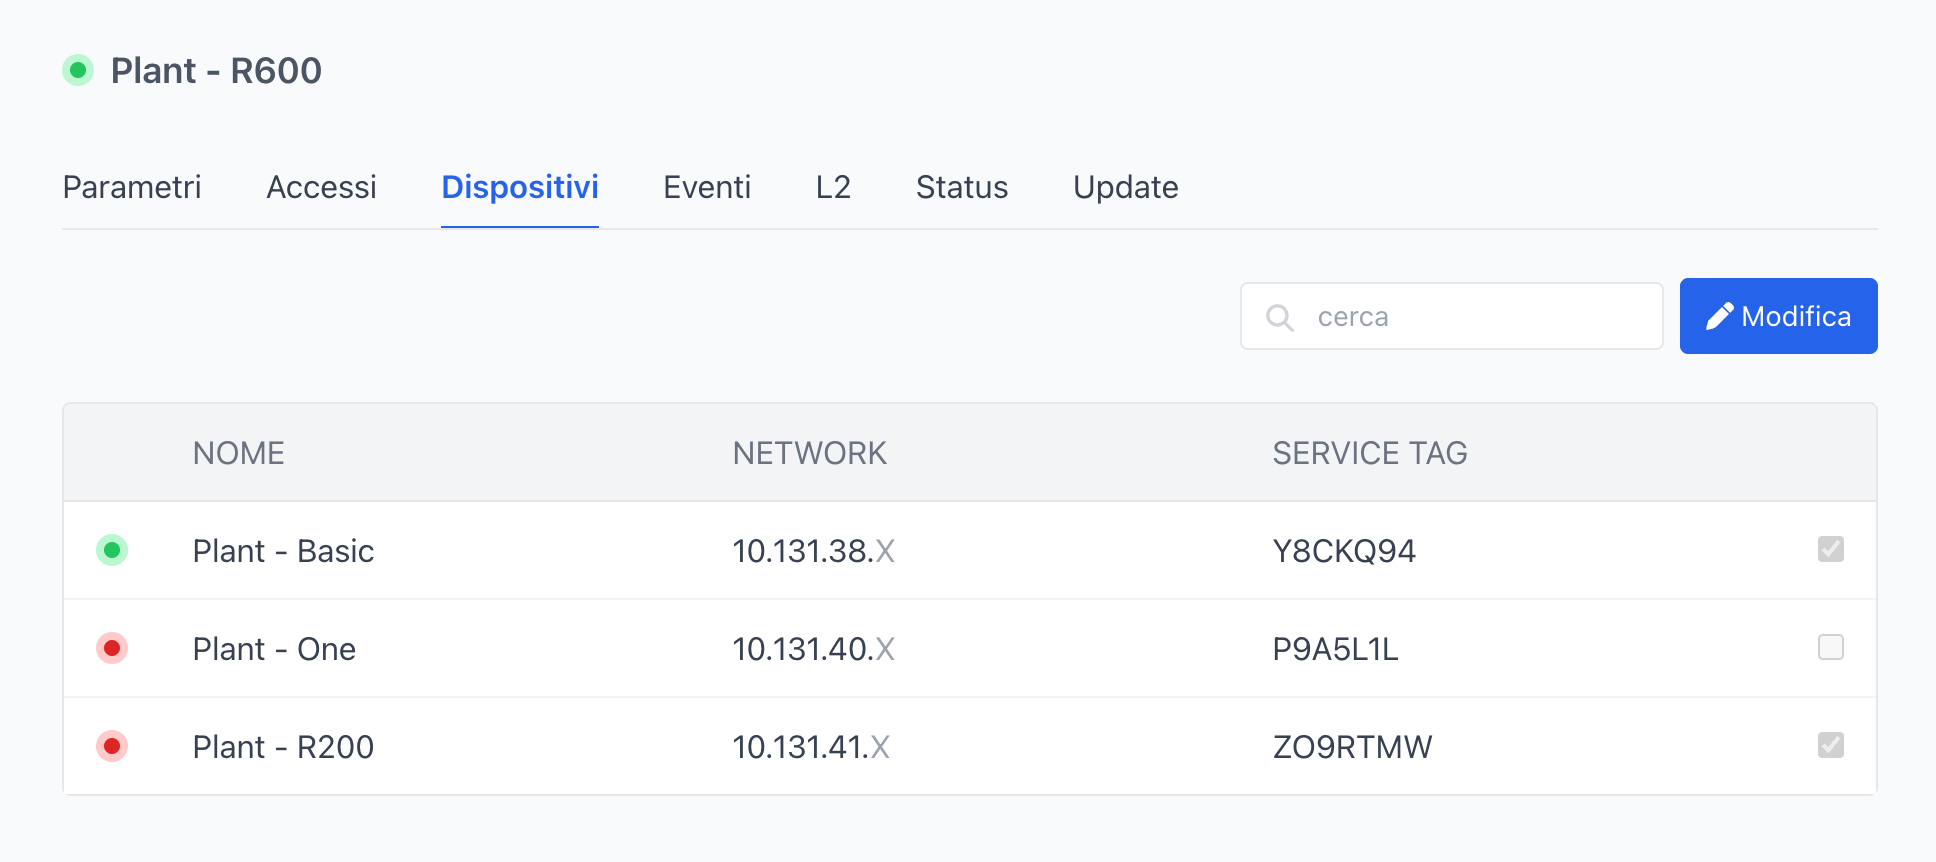
Task: Click the pencil icon on the Modifica button
Action: coord(1719,317)
